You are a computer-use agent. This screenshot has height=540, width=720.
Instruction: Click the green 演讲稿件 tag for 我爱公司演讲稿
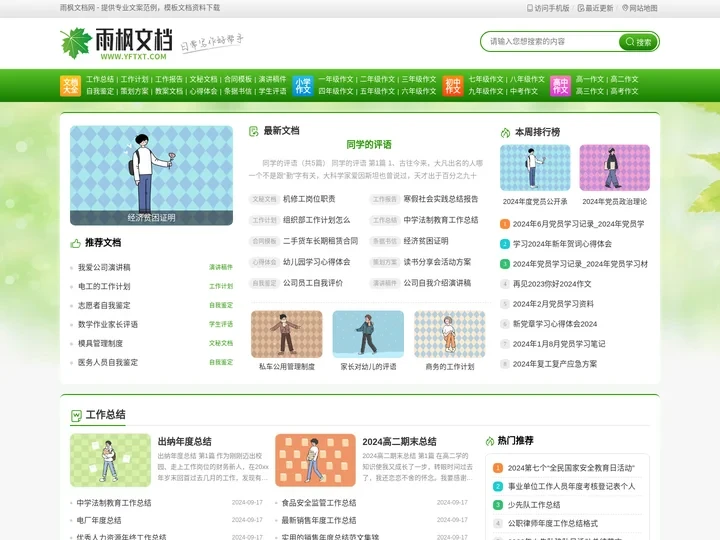click(221, 267)
